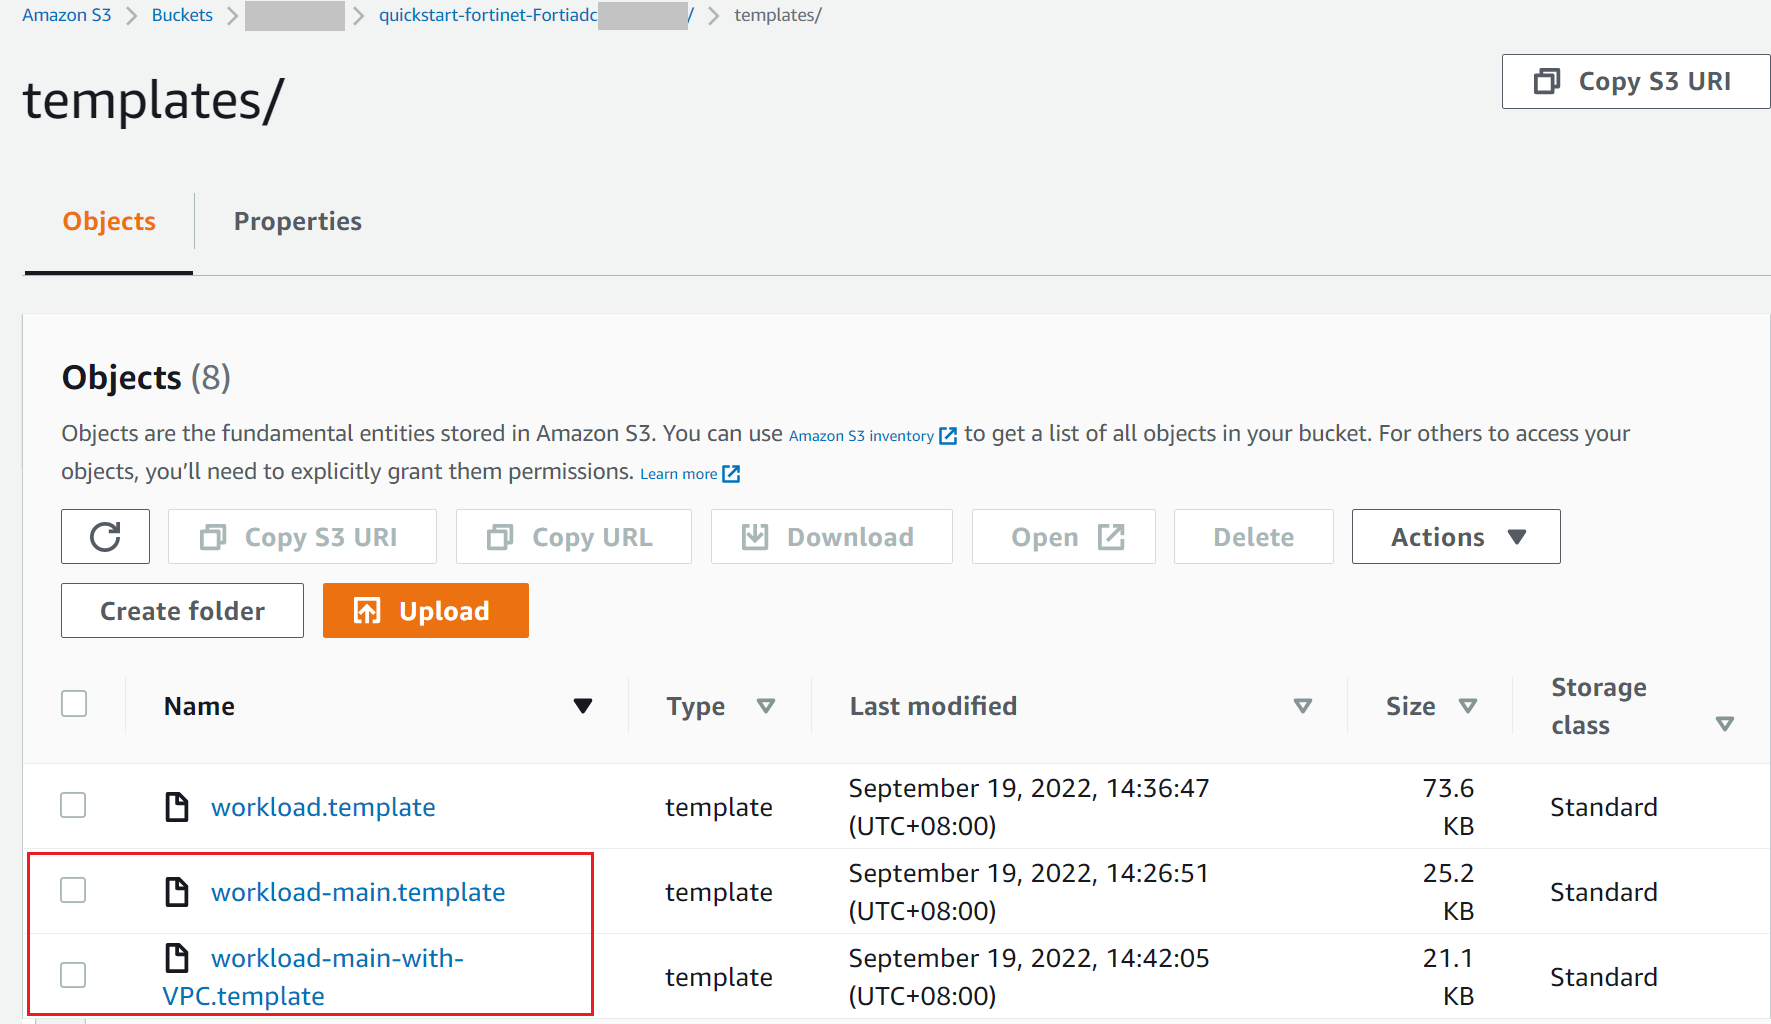The height and width of the screenshot is (1024, 1771).
Task: Go to Buckets in the breadcrumb
Action: [x=182, y=15]
